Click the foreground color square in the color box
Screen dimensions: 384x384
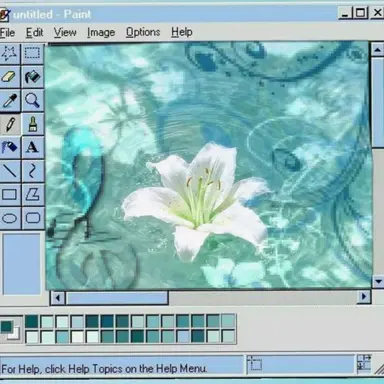coord(6,326)
